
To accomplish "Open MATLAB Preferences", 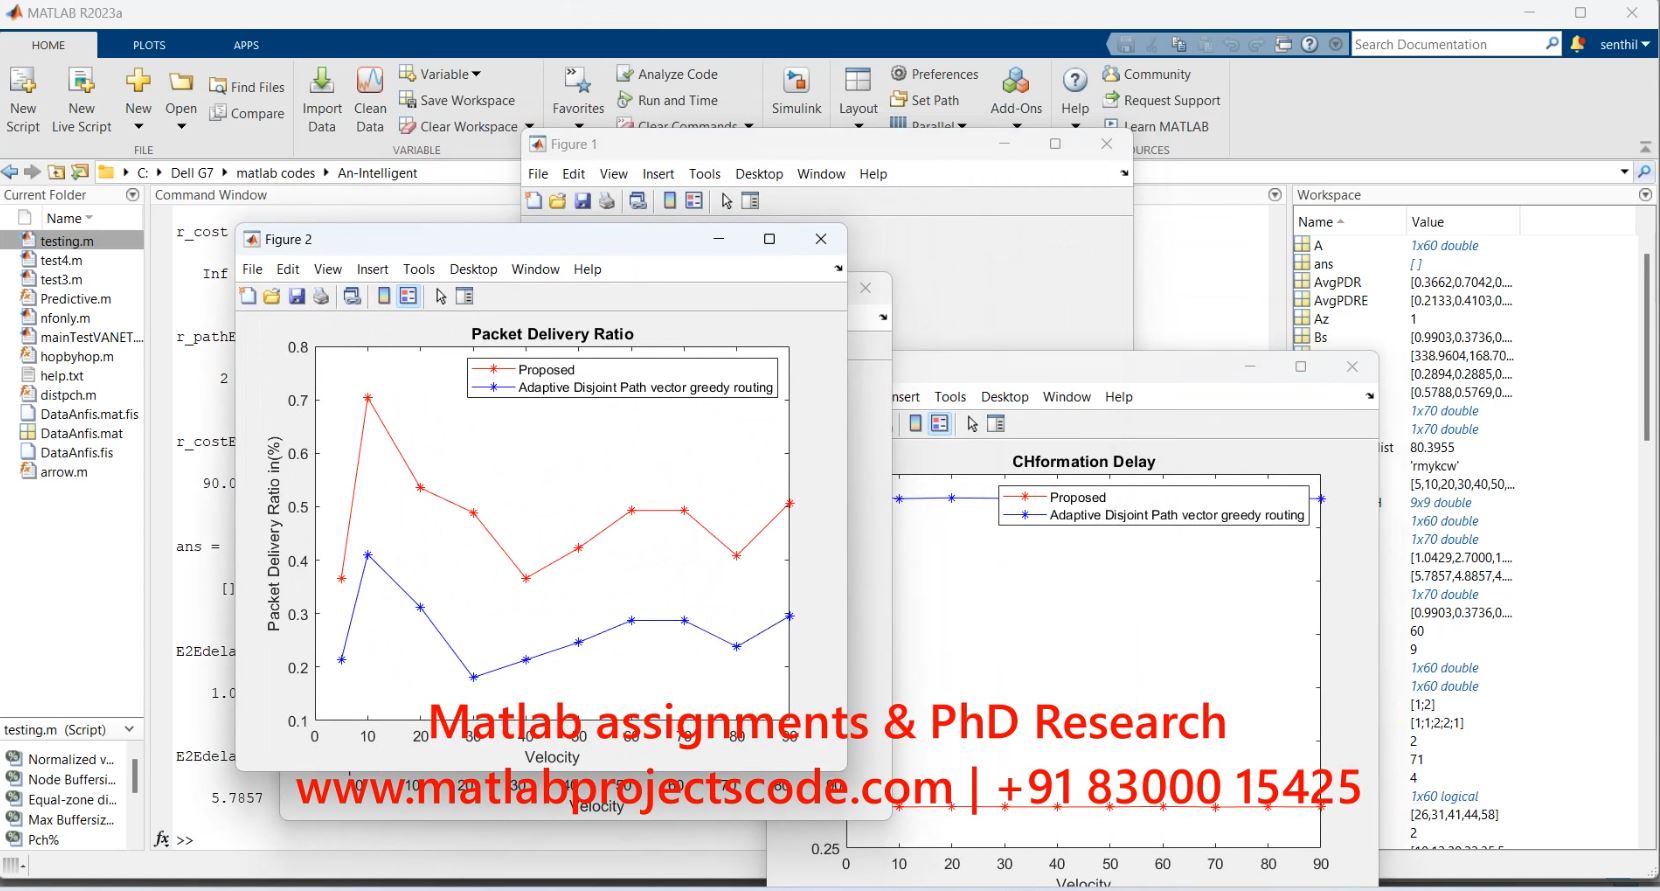I will coord(935,74).
